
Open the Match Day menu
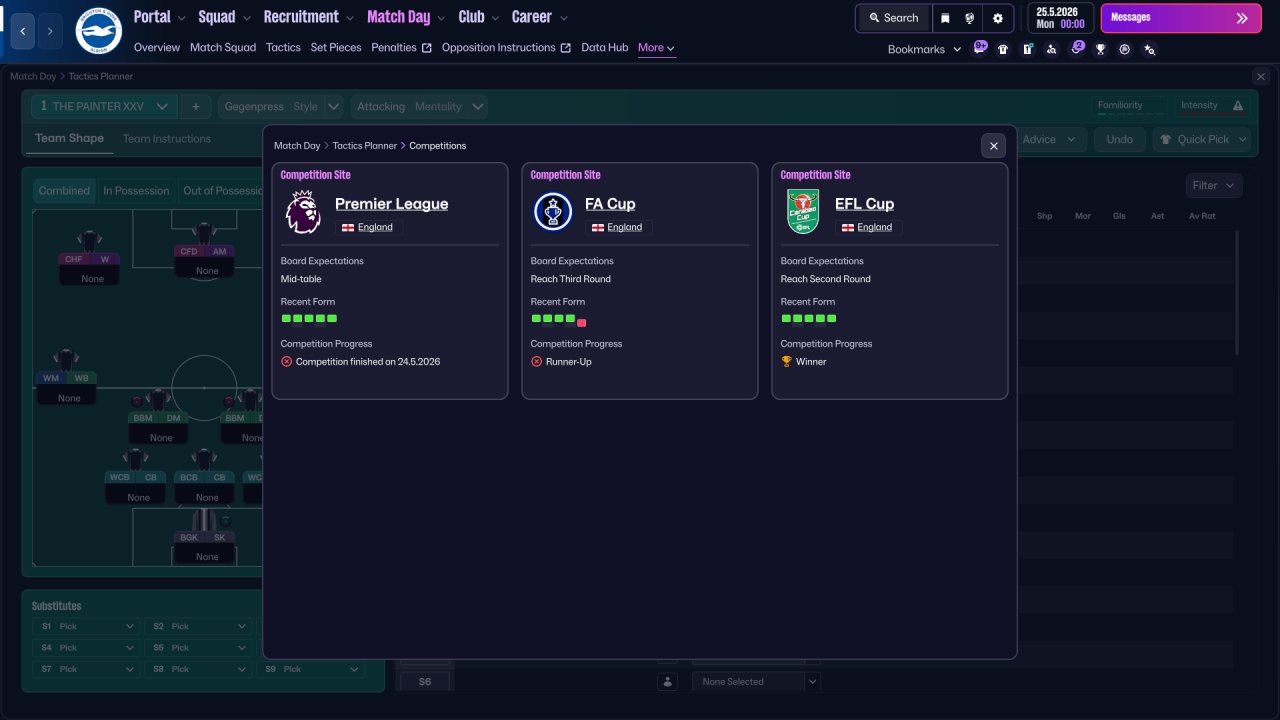point(406,17)
